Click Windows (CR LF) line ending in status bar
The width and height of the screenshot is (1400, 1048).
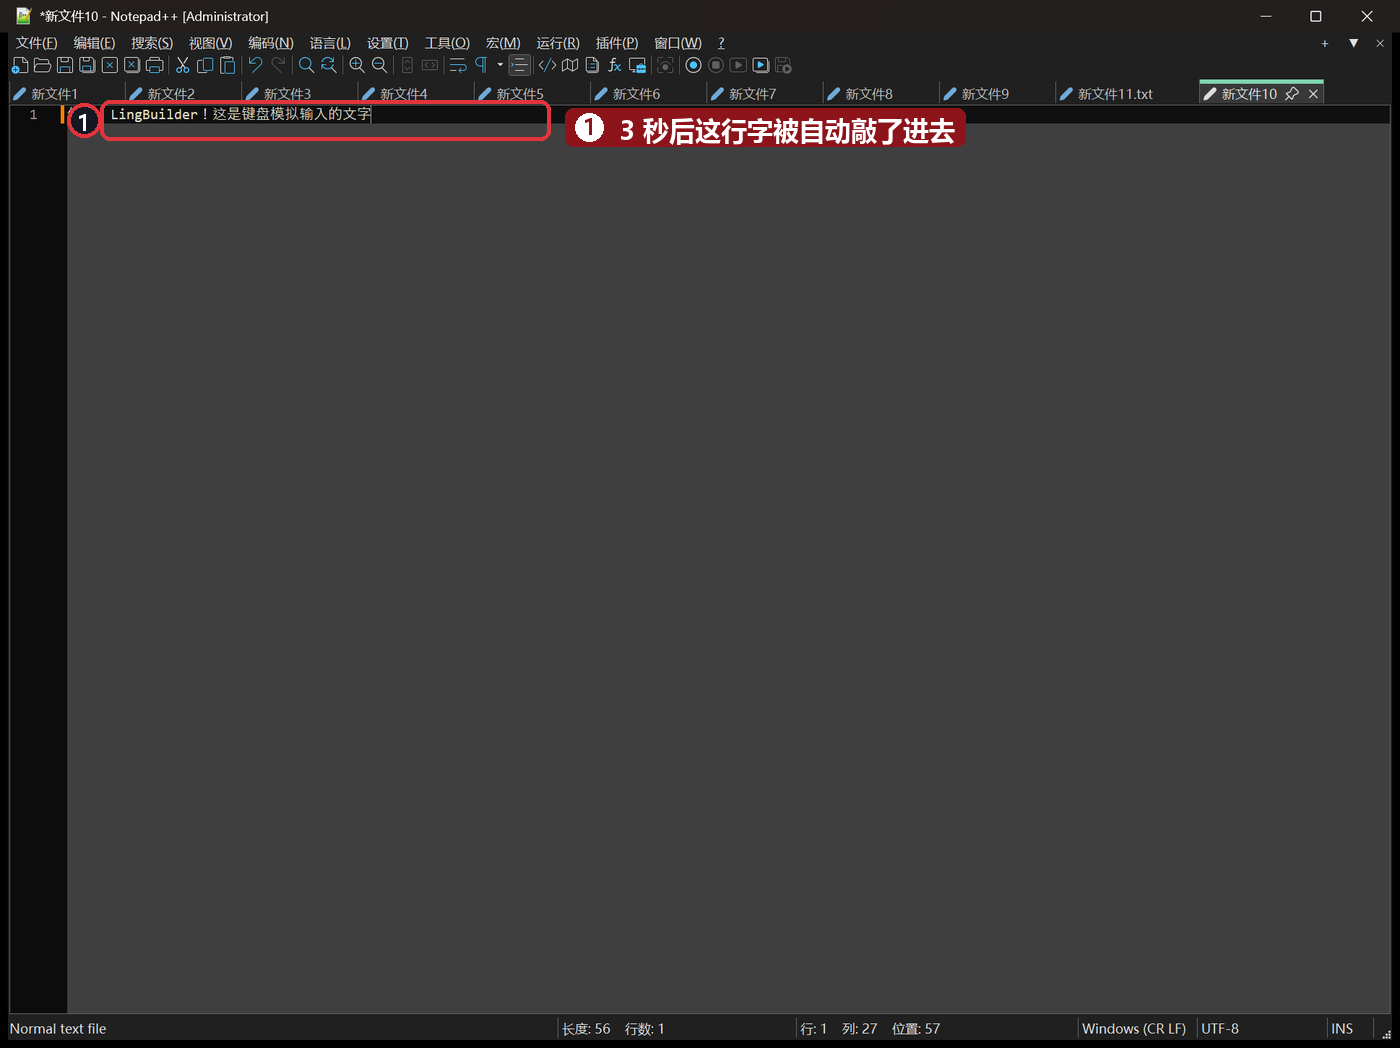click(x=1134, y=1029)
